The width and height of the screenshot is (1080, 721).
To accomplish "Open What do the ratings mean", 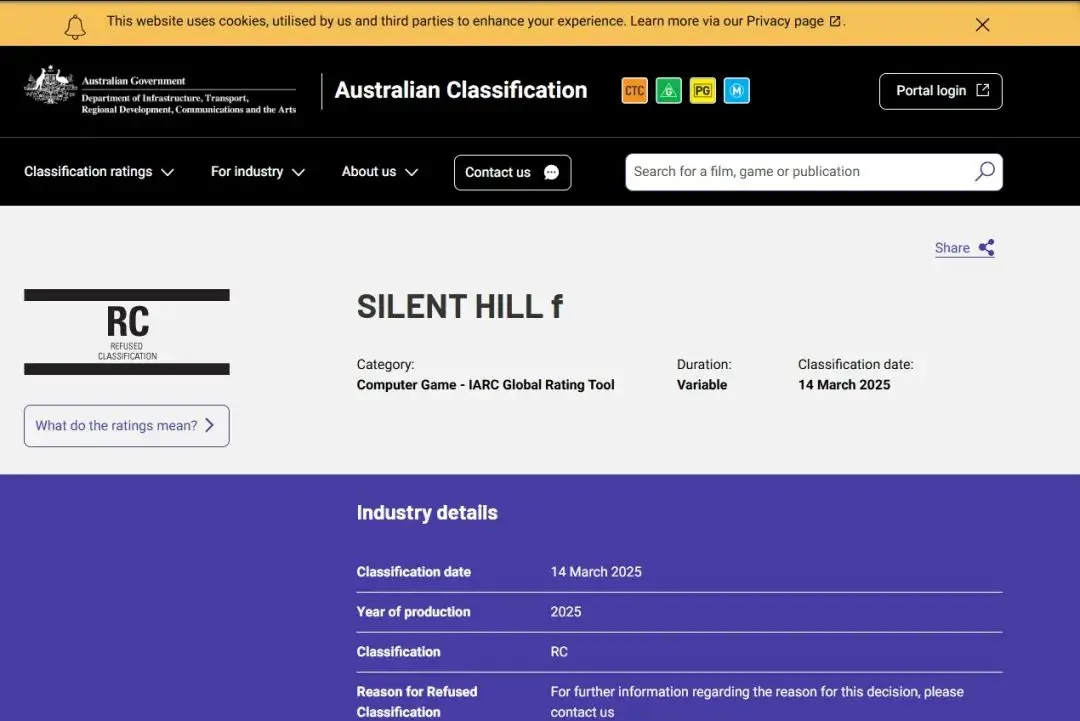I will pos(127,426).
